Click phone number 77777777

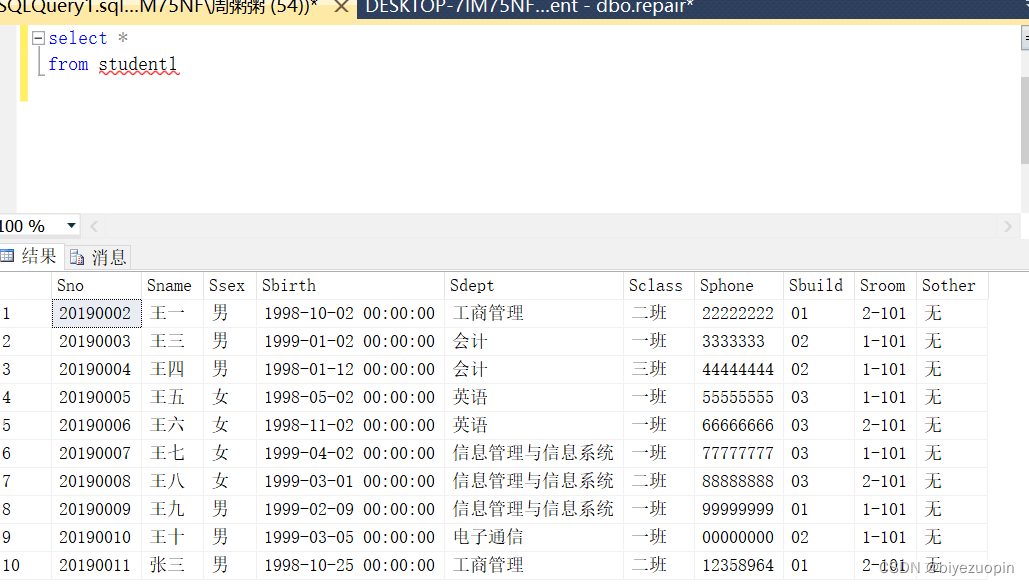click(x=739, y=453)
